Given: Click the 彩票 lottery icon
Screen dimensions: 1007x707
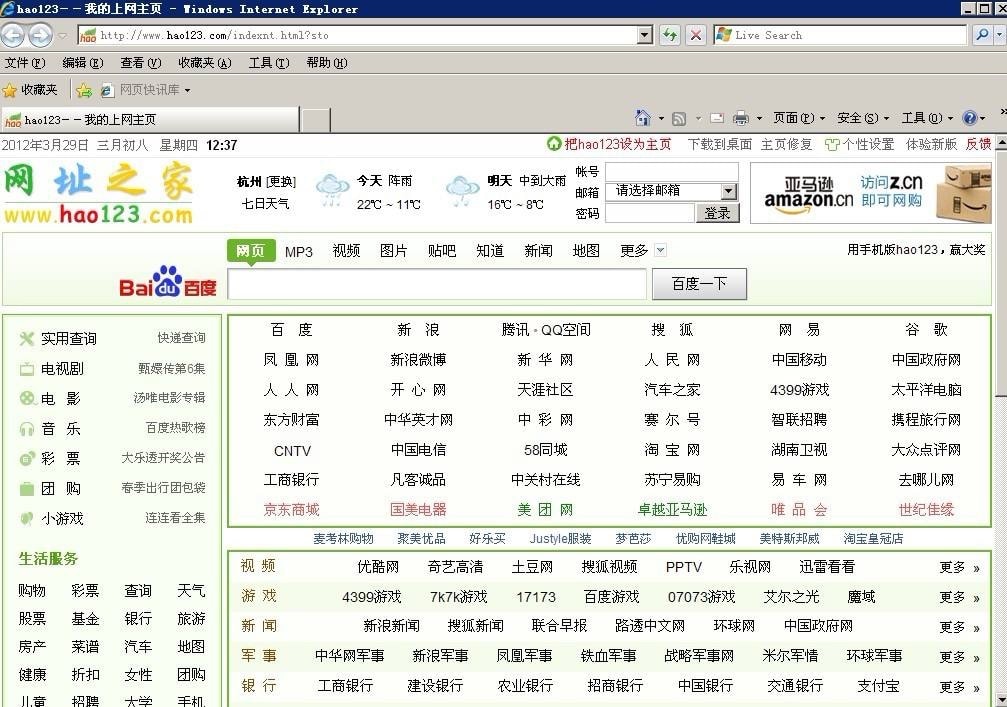Looking at the screenshot, I should click(x=26, y=458).
